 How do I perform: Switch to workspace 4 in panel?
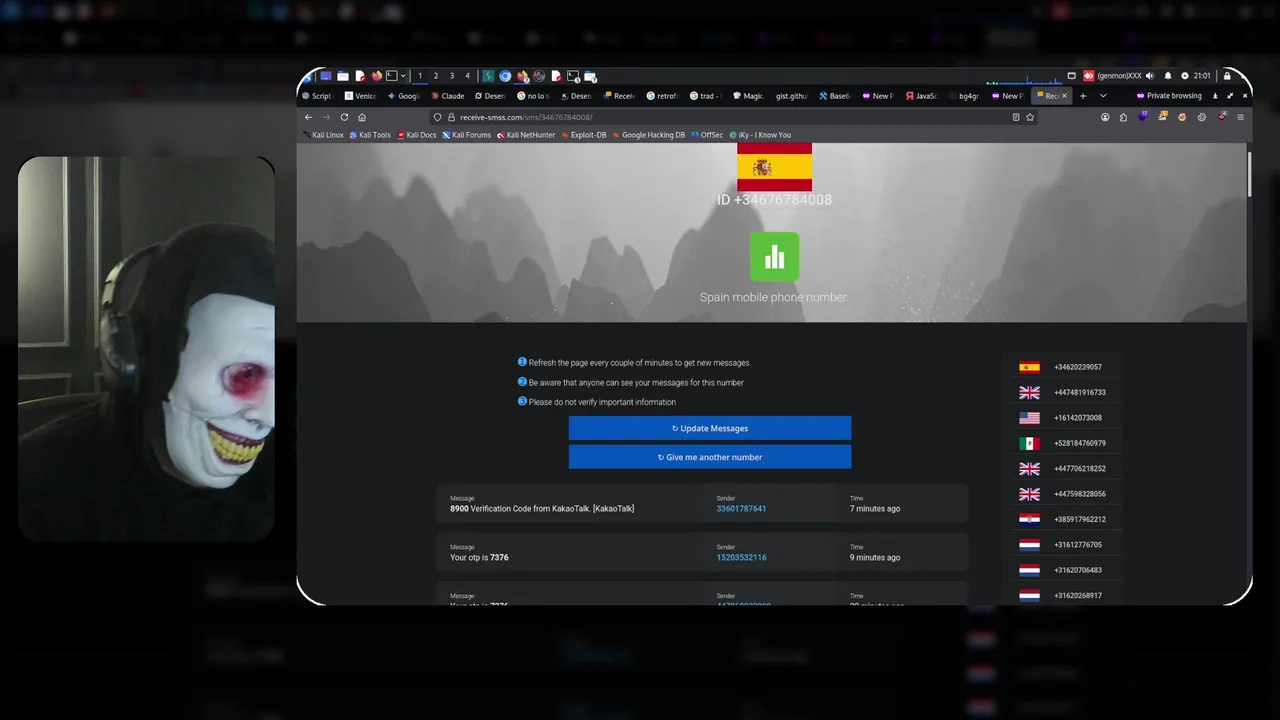pos(467,76)
